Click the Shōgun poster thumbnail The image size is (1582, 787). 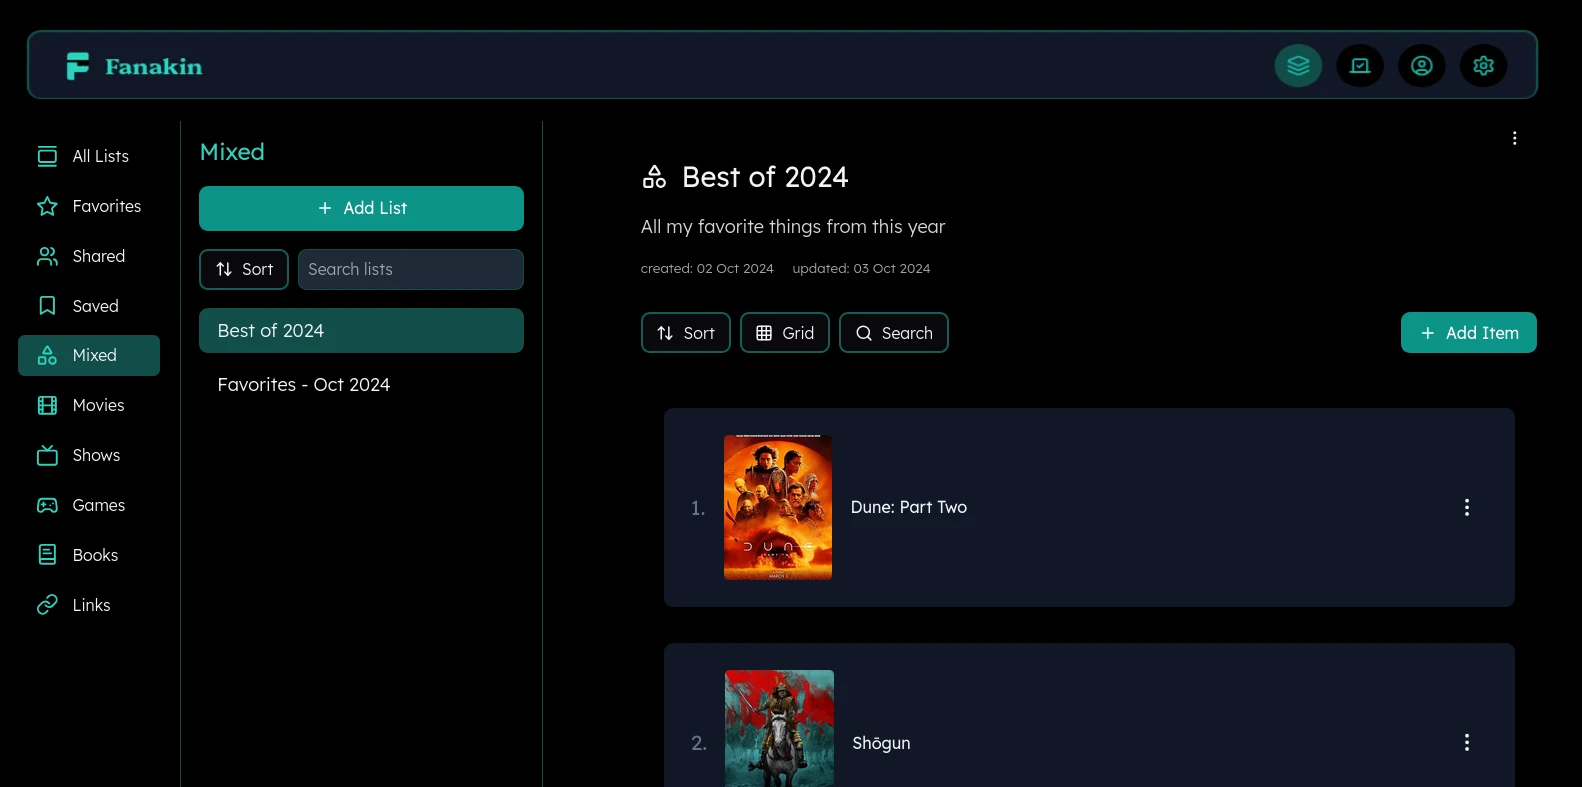[x=779, y=728]
